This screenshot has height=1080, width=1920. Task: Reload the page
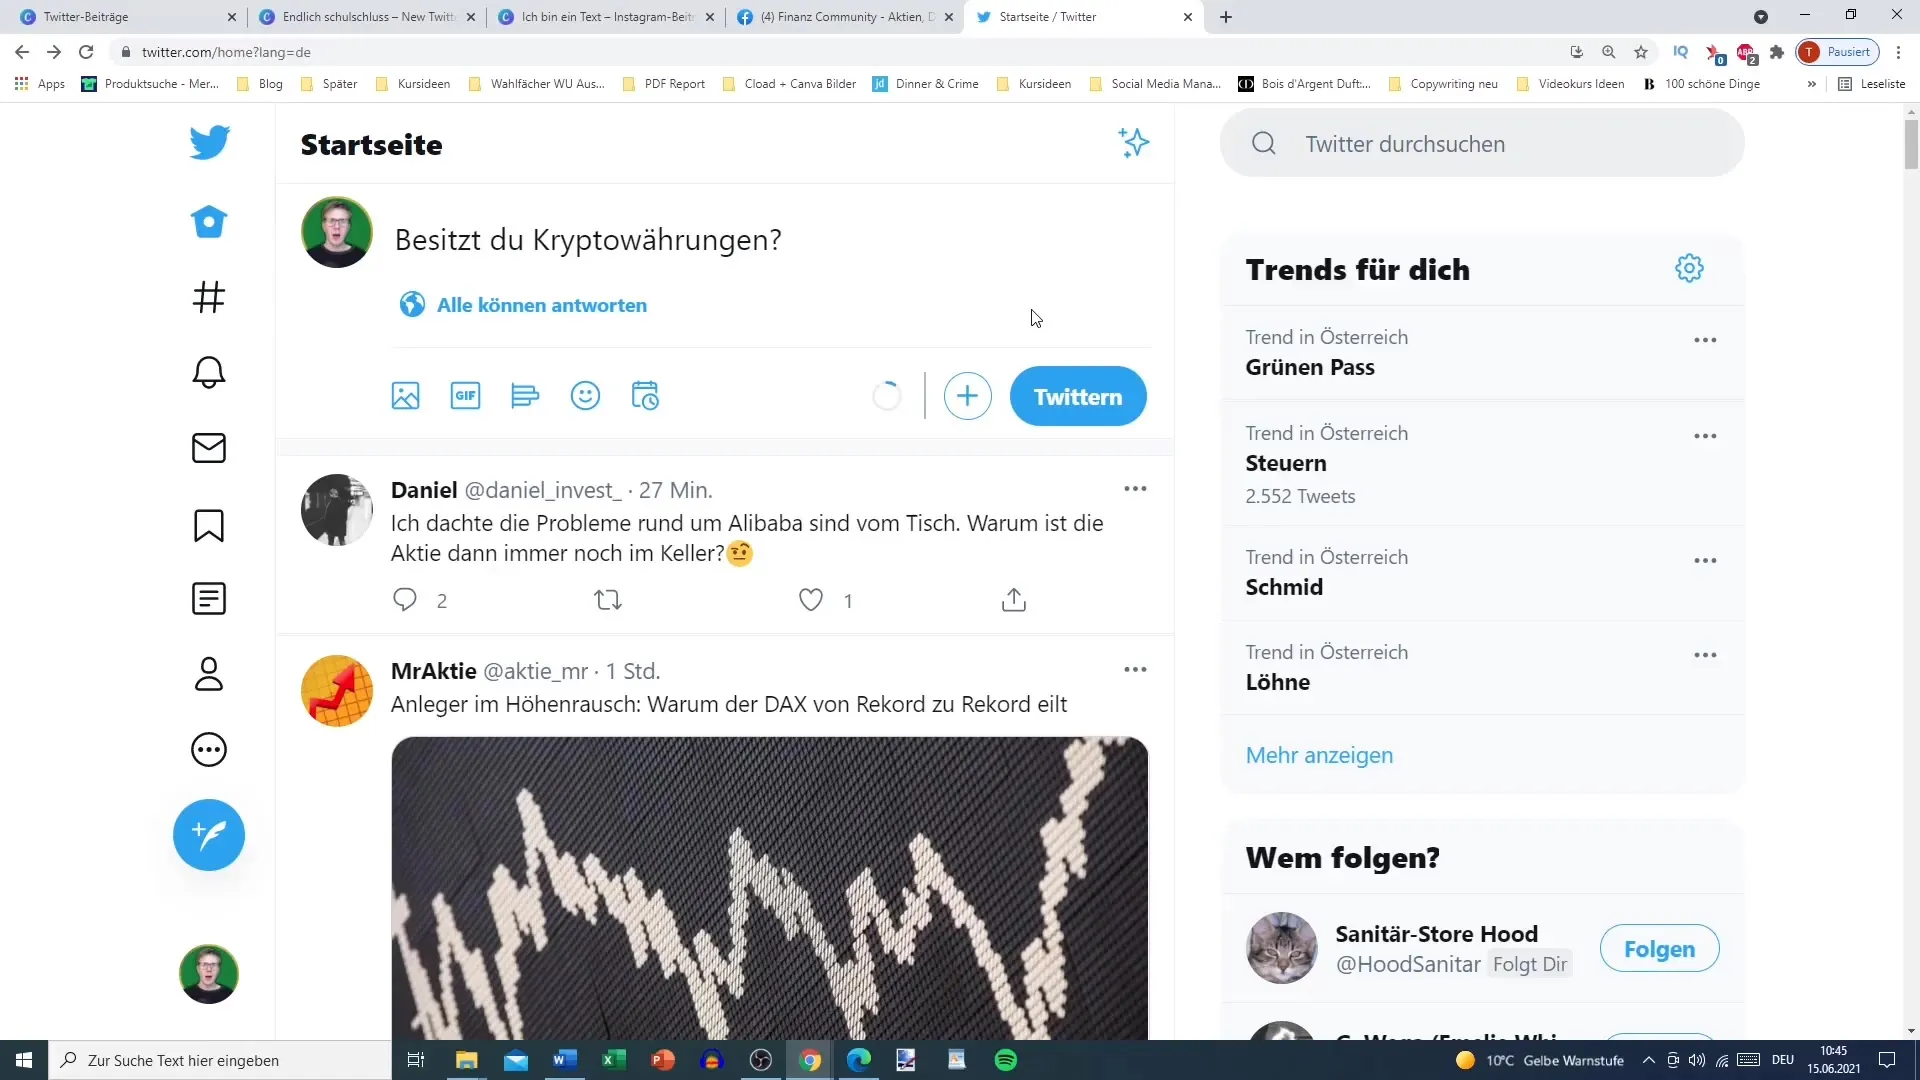(86, 52)
